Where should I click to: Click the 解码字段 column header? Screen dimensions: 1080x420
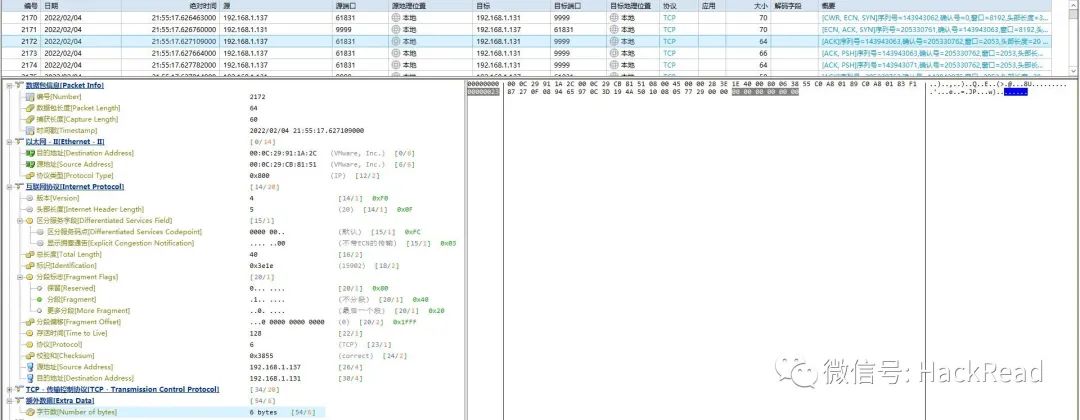click(x=795, y=6)
